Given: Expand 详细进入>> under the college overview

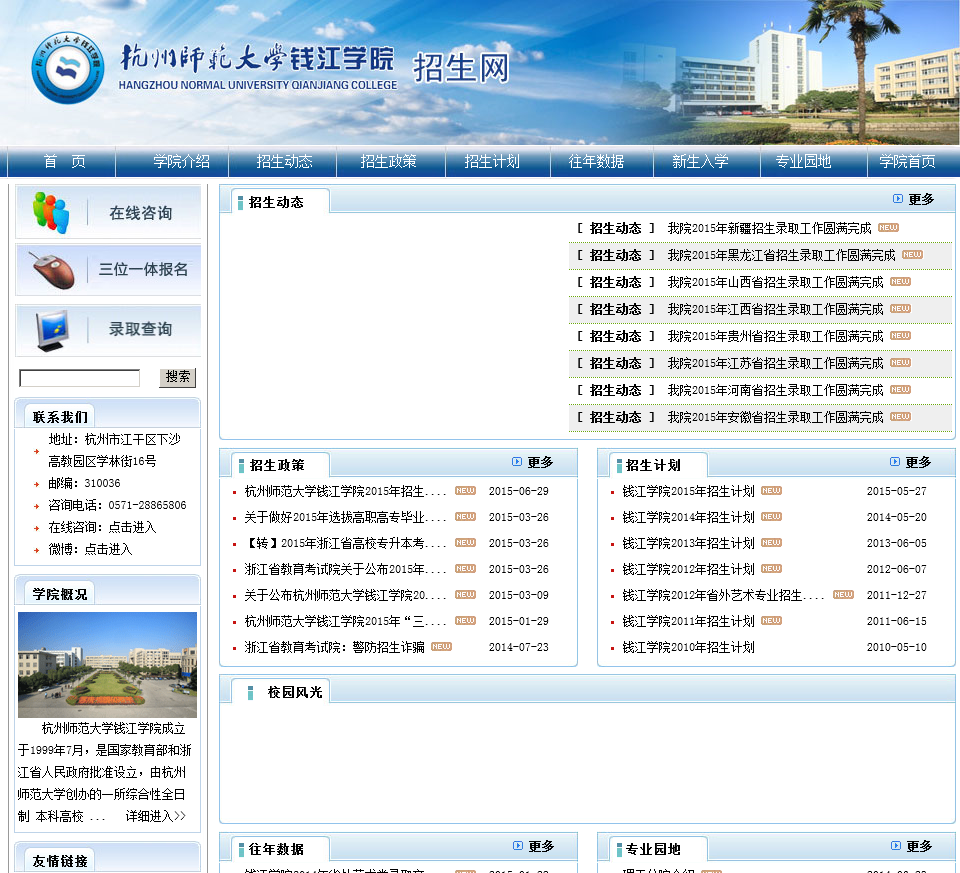Looking at the screenshot, I should 156,816.
